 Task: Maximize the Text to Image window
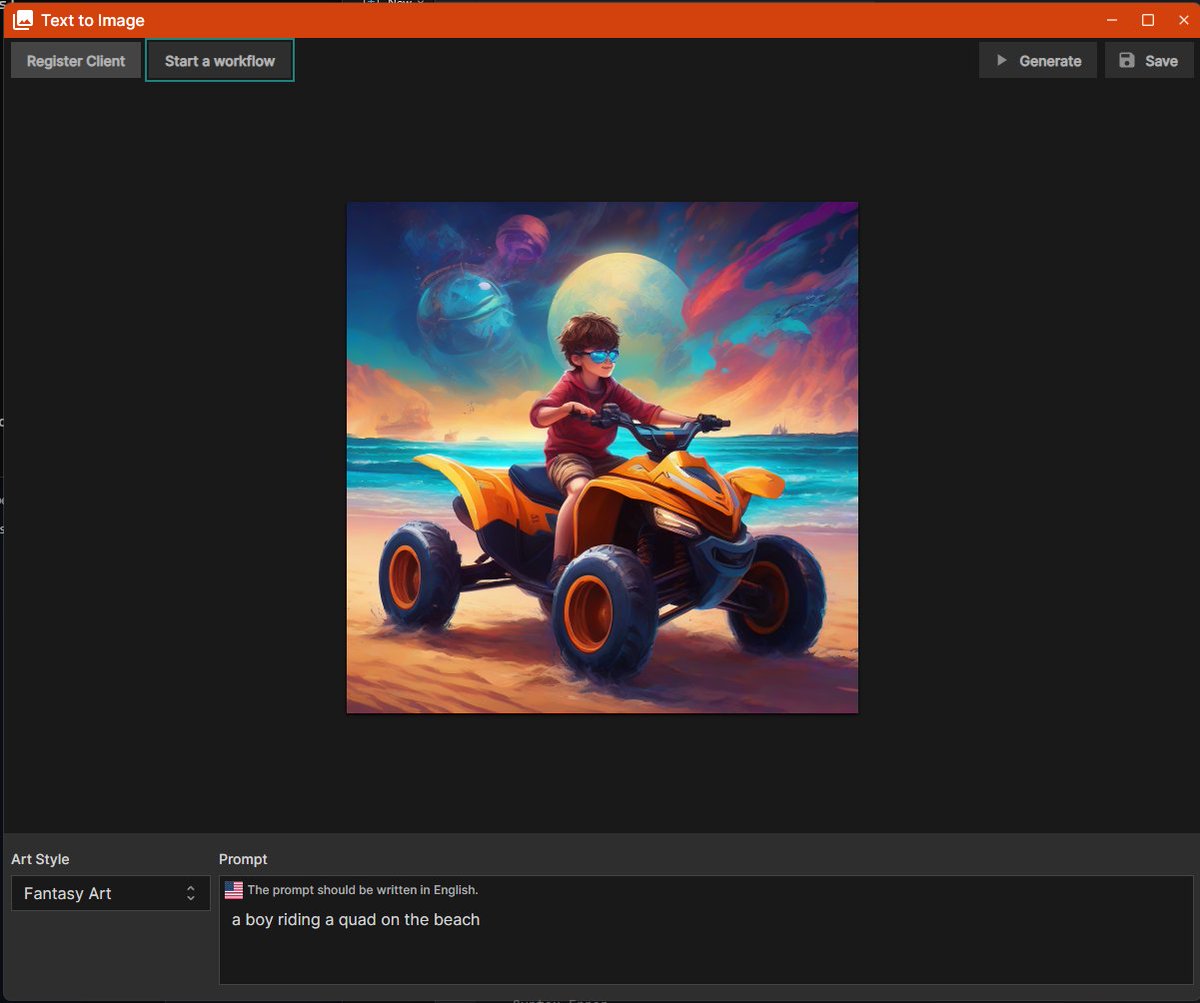(x=1148, y=20)
